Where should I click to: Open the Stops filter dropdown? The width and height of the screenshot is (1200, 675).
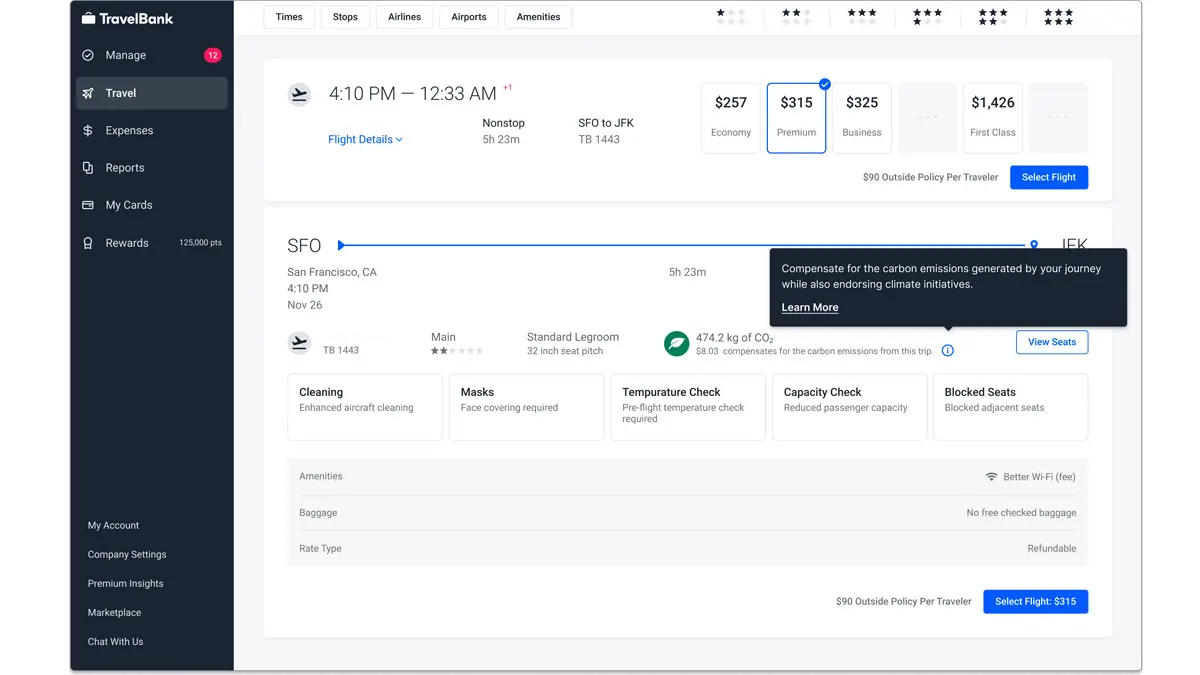[345, 17]
